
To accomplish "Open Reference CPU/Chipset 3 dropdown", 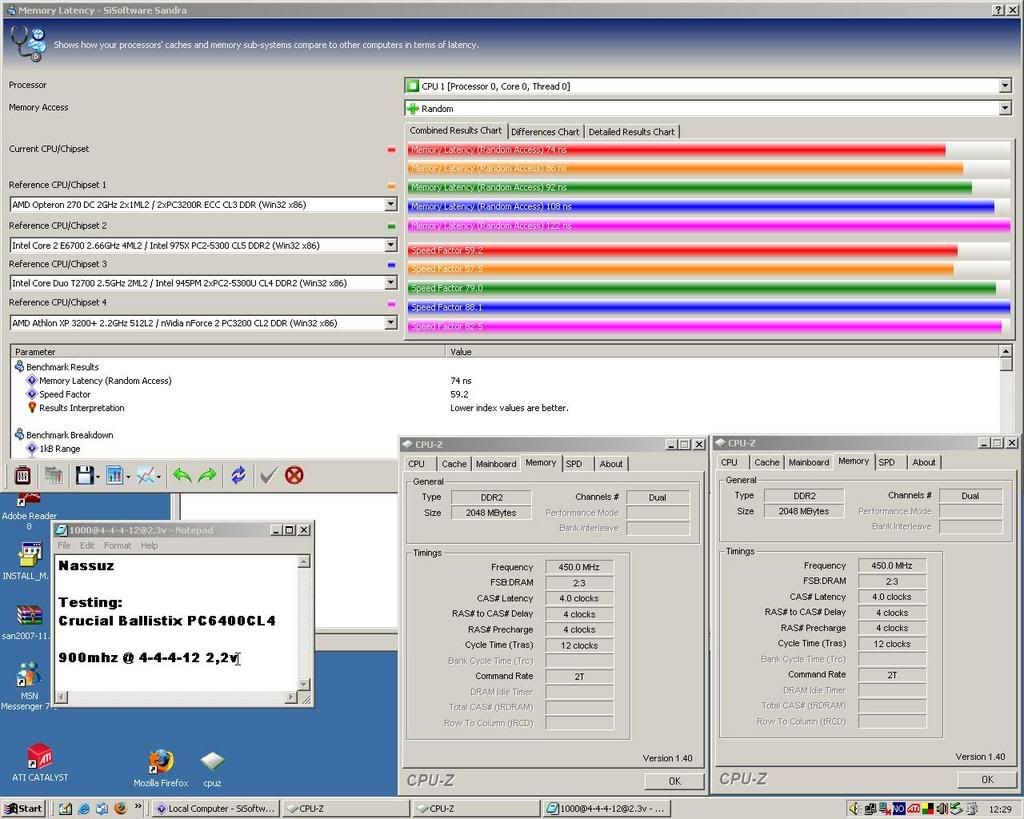I will click(x=391, y=283).
